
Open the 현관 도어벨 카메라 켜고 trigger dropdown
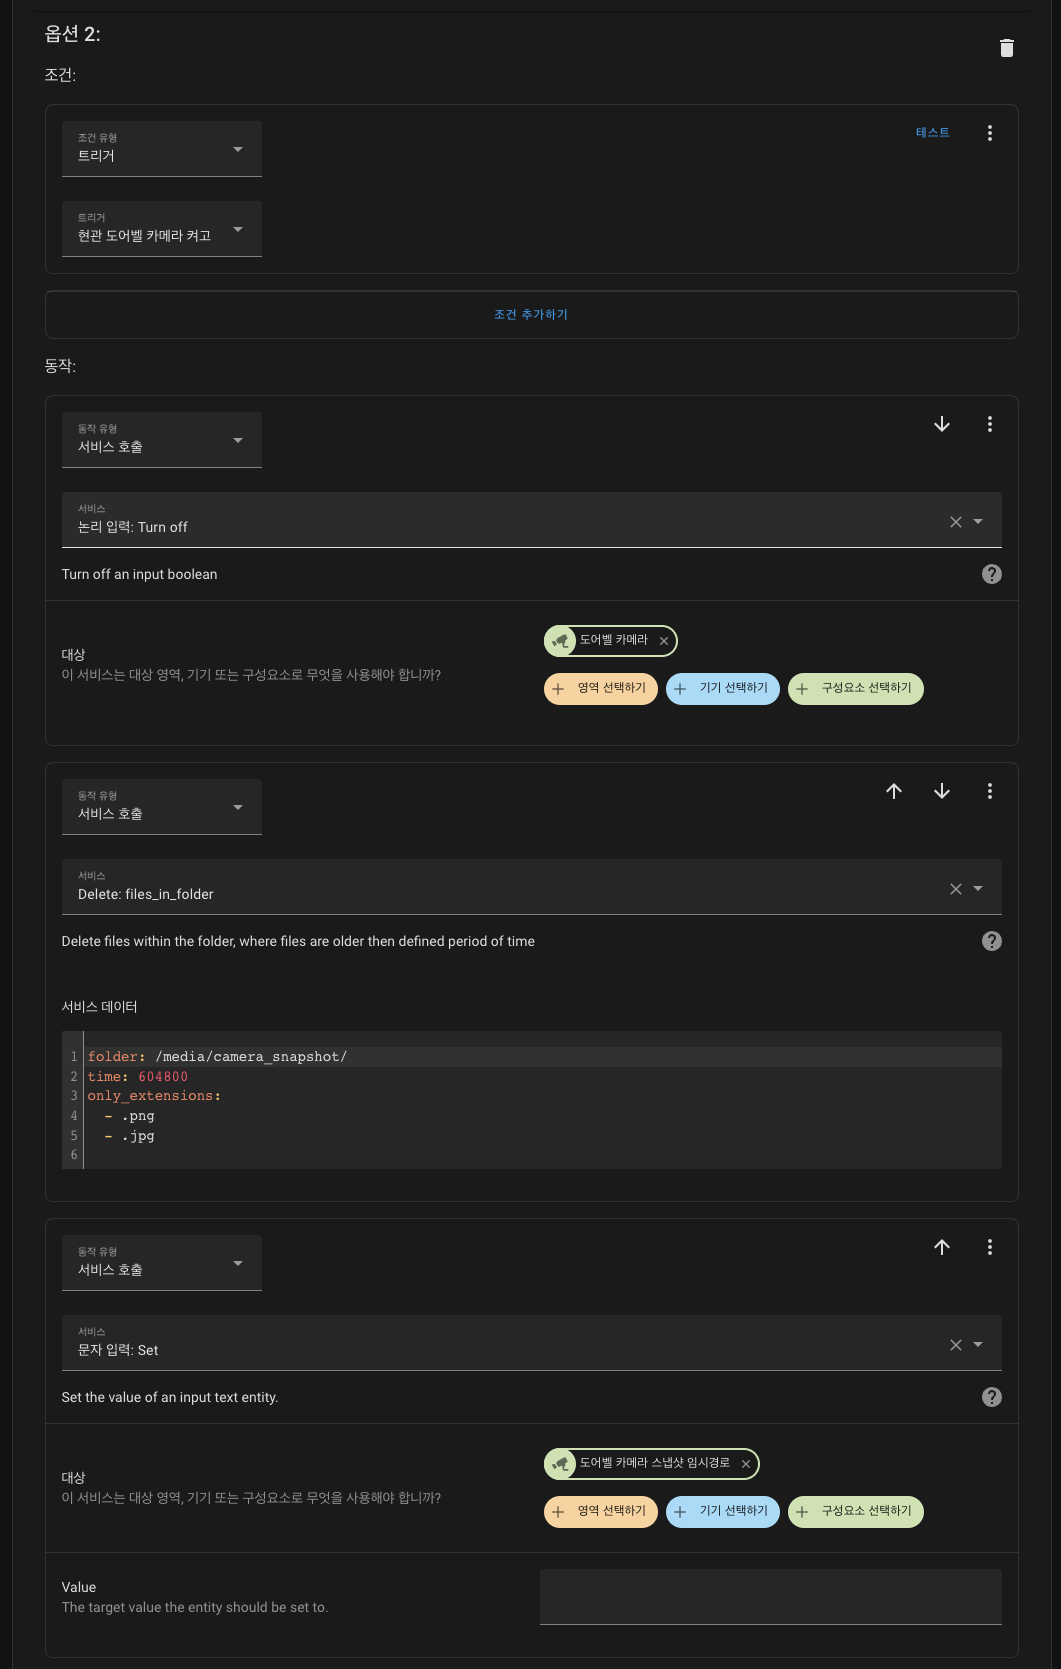161,229
